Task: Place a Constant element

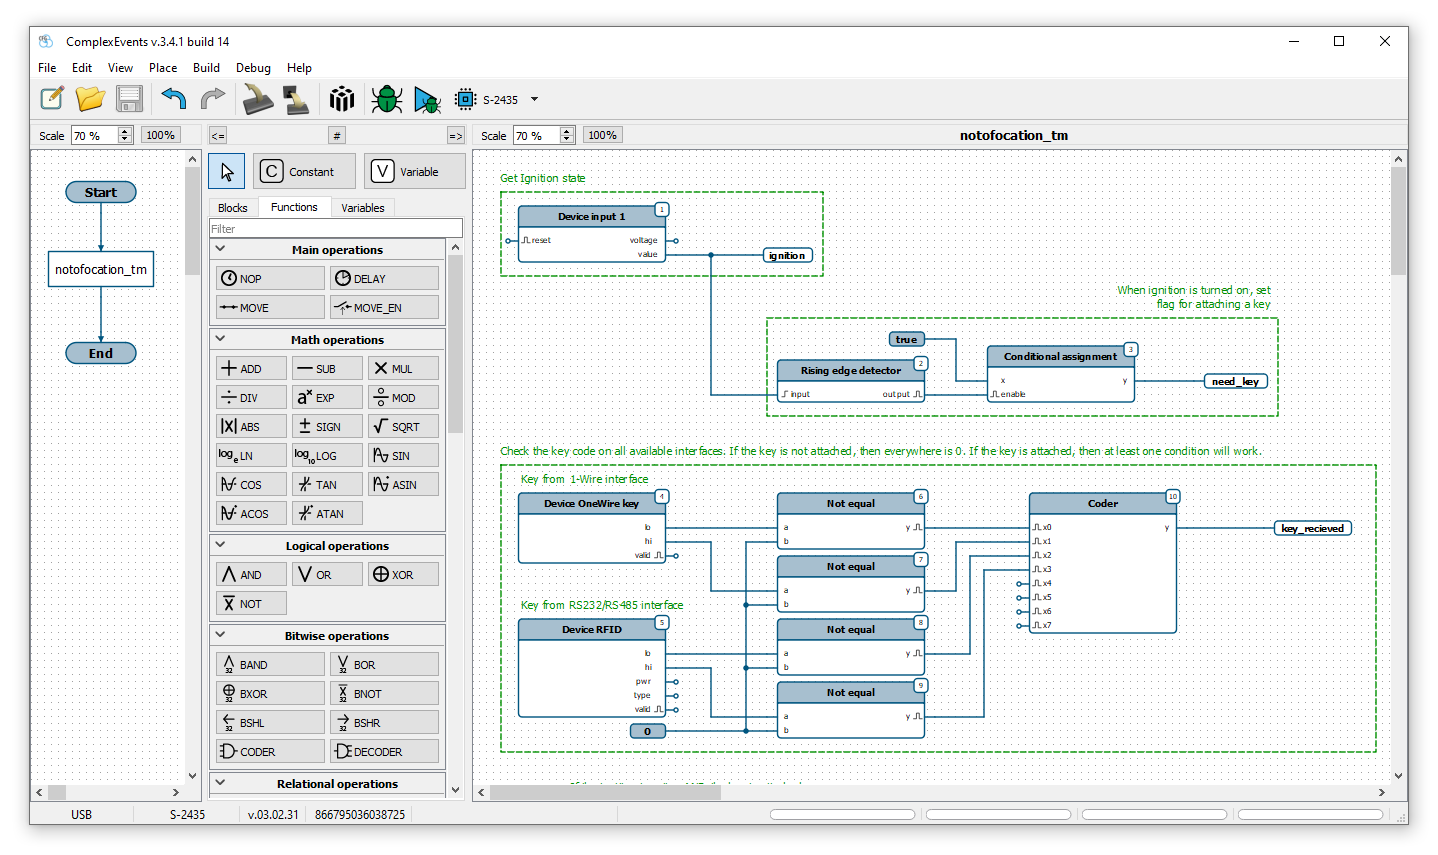Action: pyautogui.click(x=304, y=171)
